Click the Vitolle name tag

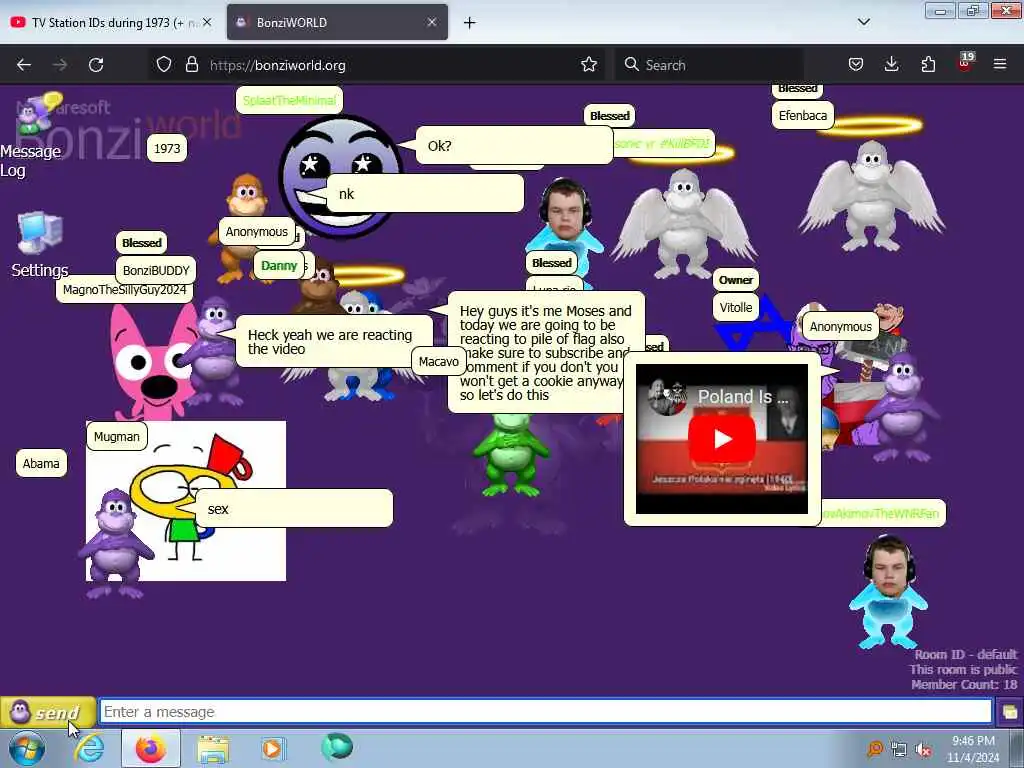click(736, 308)
